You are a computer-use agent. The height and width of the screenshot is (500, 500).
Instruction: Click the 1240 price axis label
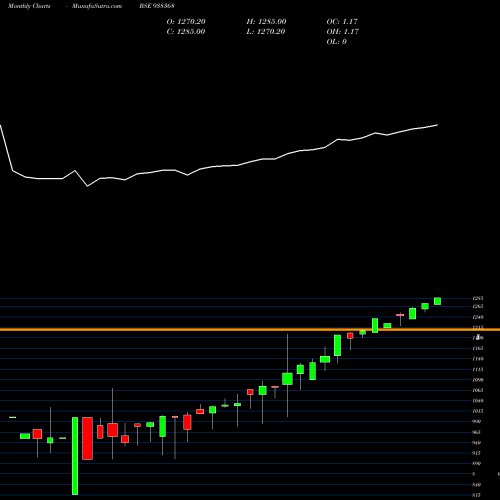click(x=478, y=317)
